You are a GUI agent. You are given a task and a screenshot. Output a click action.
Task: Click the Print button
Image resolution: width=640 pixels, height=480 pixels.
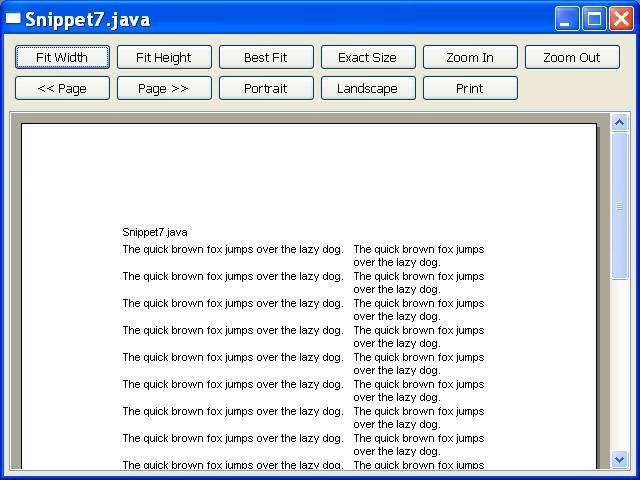470,88
